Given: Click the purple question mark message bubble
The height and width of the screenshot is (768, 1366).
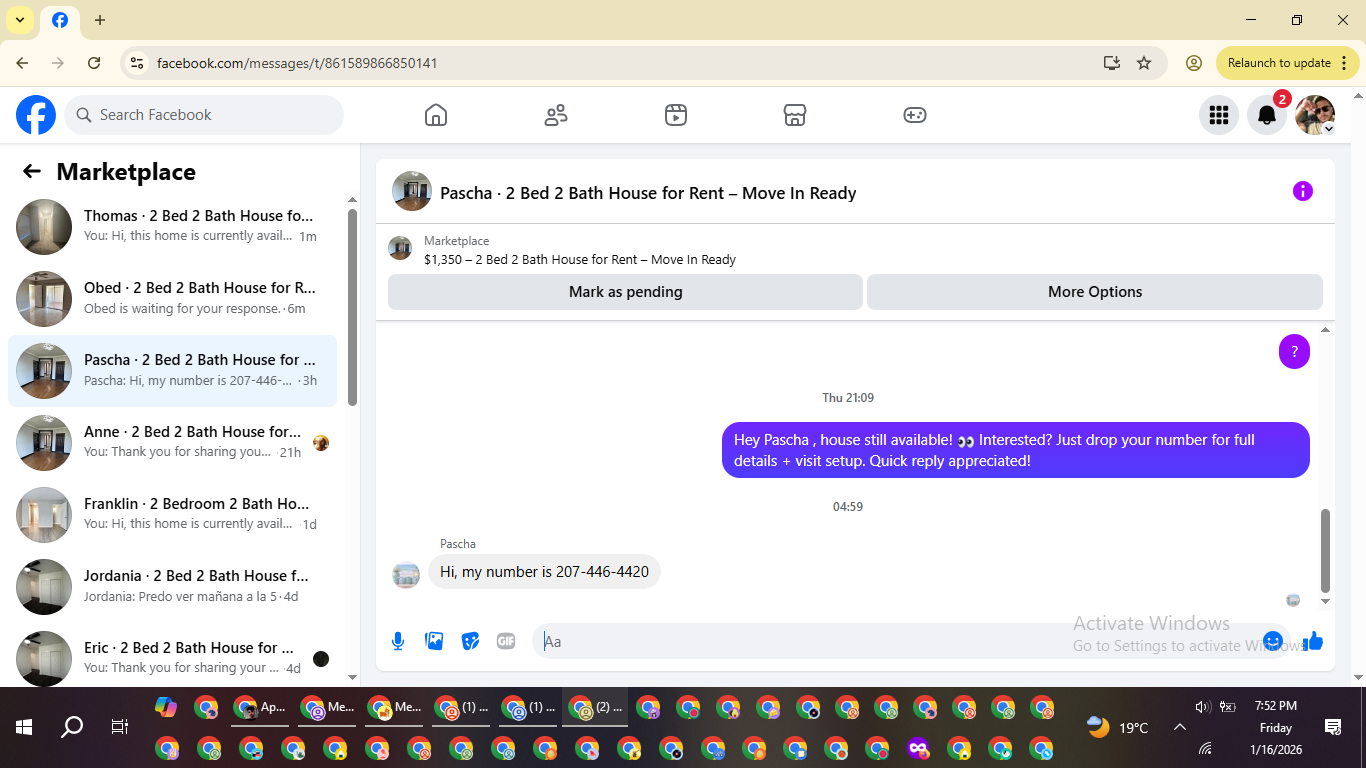Looking at the screenshot, I should tap(1294, 351).
